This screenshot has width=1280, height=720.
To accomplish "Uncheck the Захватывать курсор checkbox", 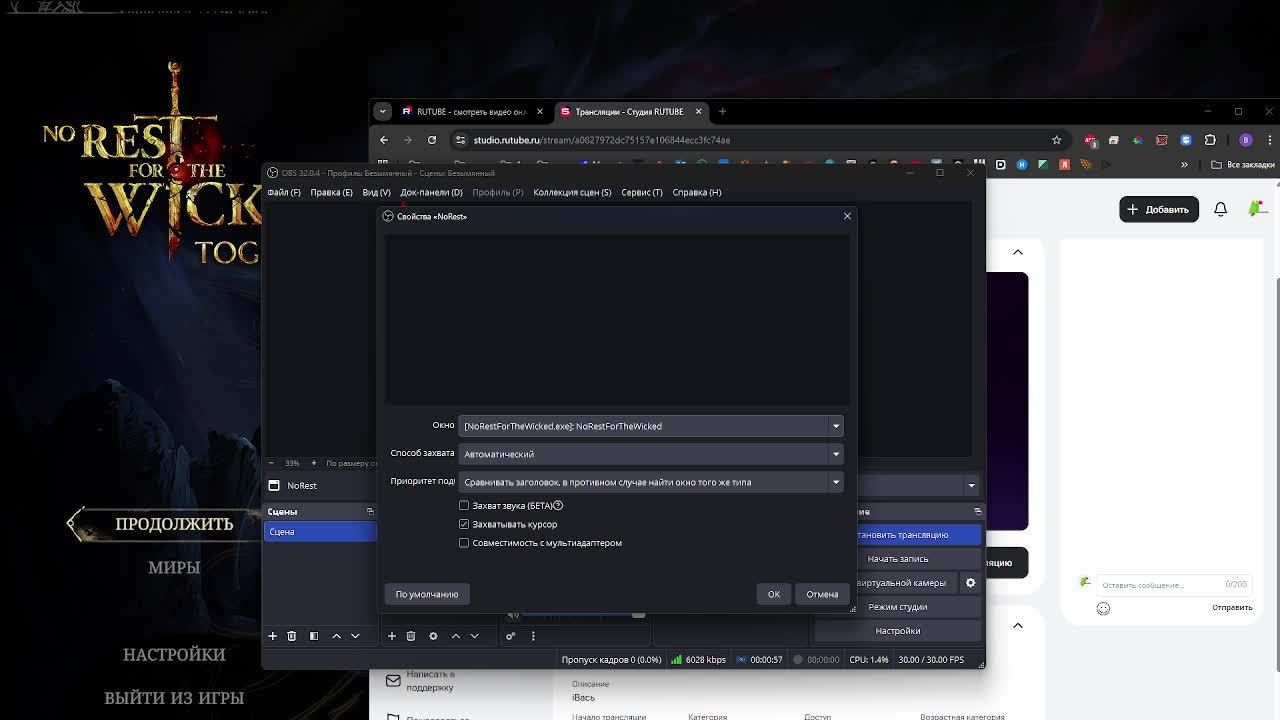I will click(x=464, y=524).
